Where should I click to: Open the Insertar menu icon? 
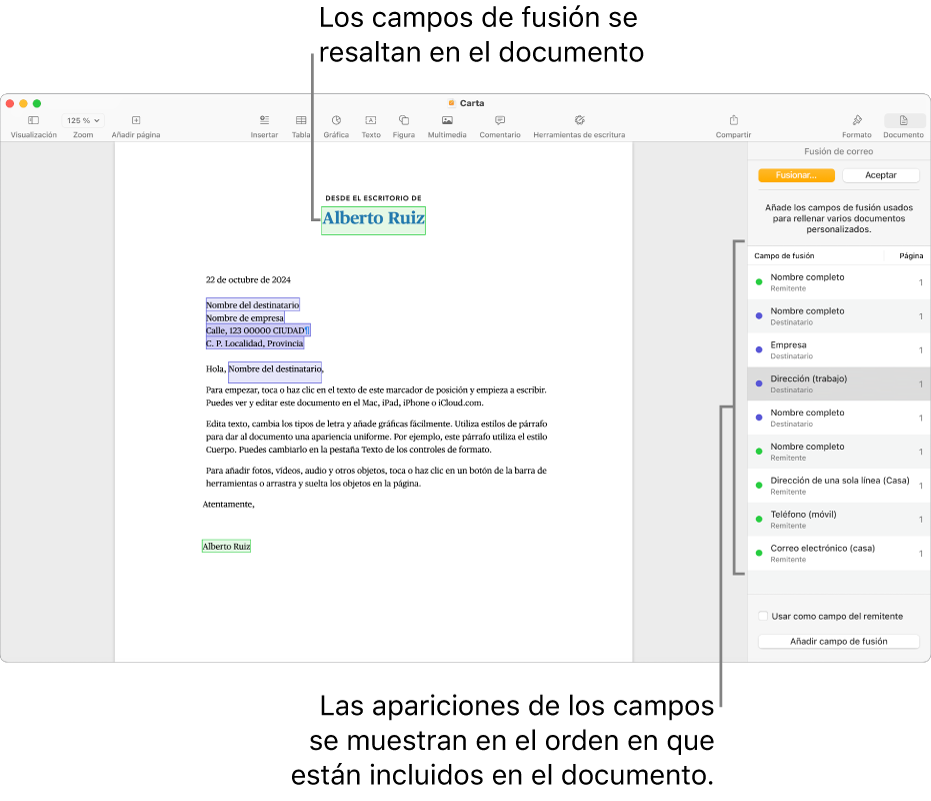click(x=264, y=121)
